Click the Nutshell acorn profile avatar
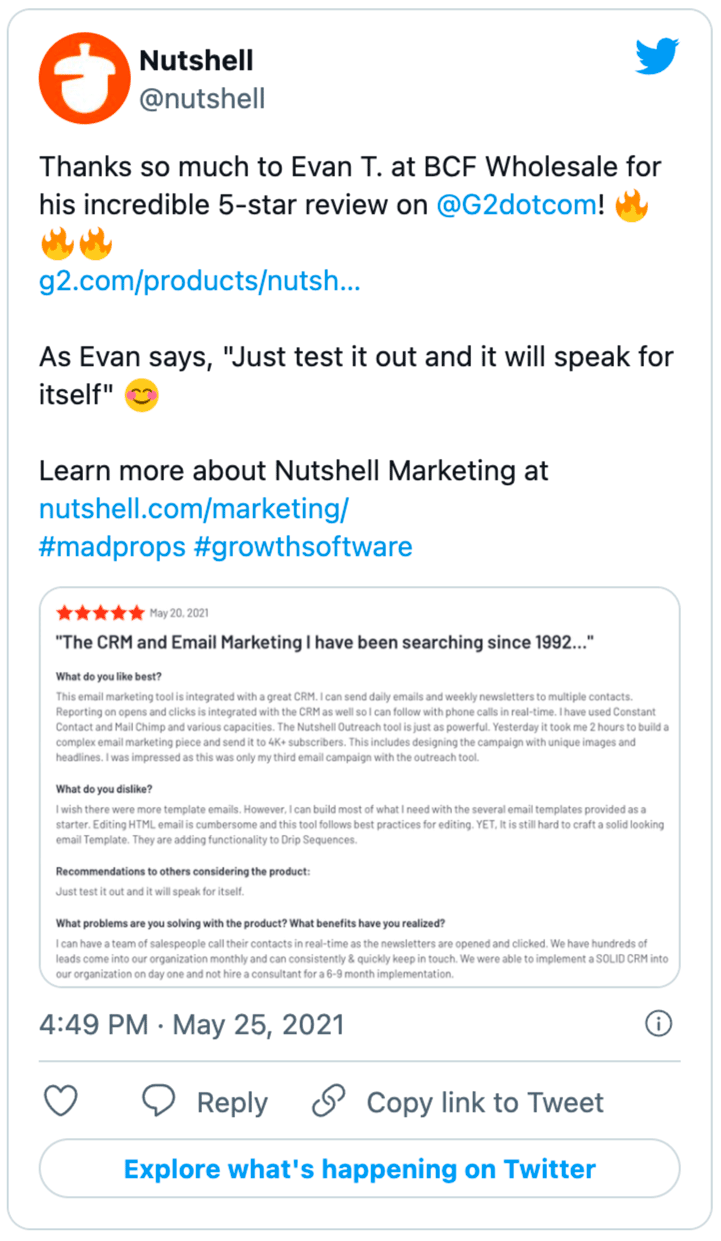The width and height of the screenshot is (721, 1241). coord(82,81)
